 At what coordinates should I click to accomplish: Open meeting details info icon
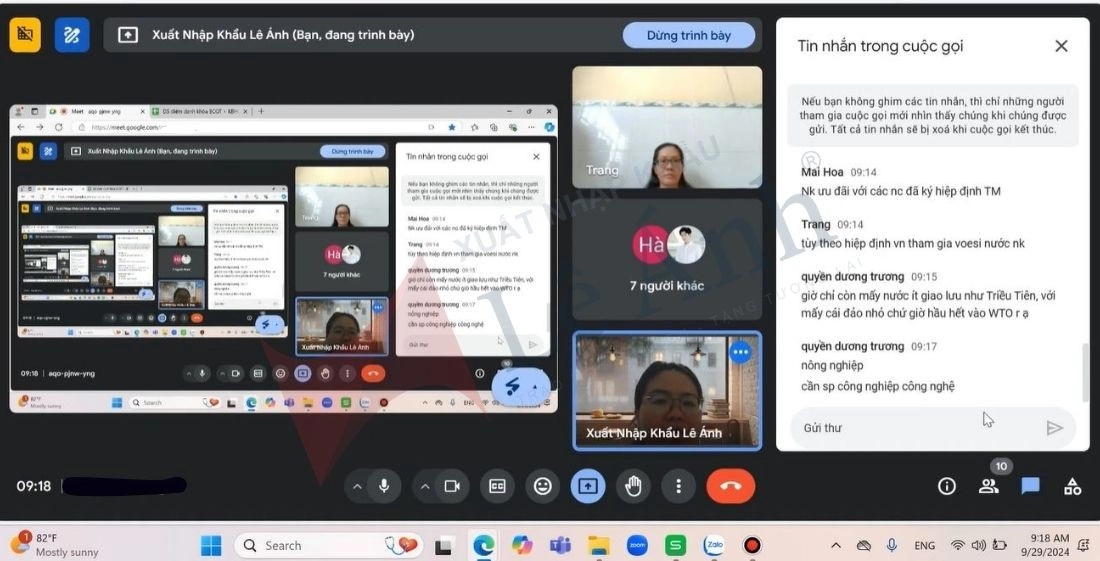point(947,486)
